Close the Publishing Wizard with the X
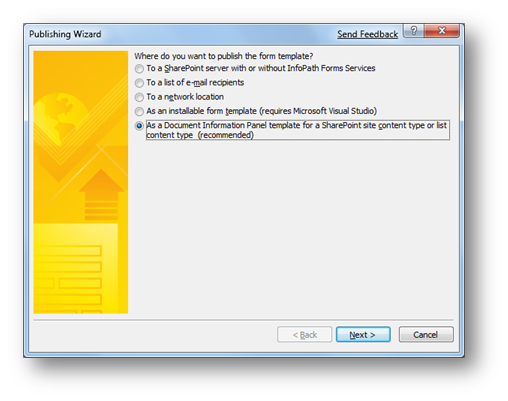This screenshot has width=508, height=401. point(442,31)
